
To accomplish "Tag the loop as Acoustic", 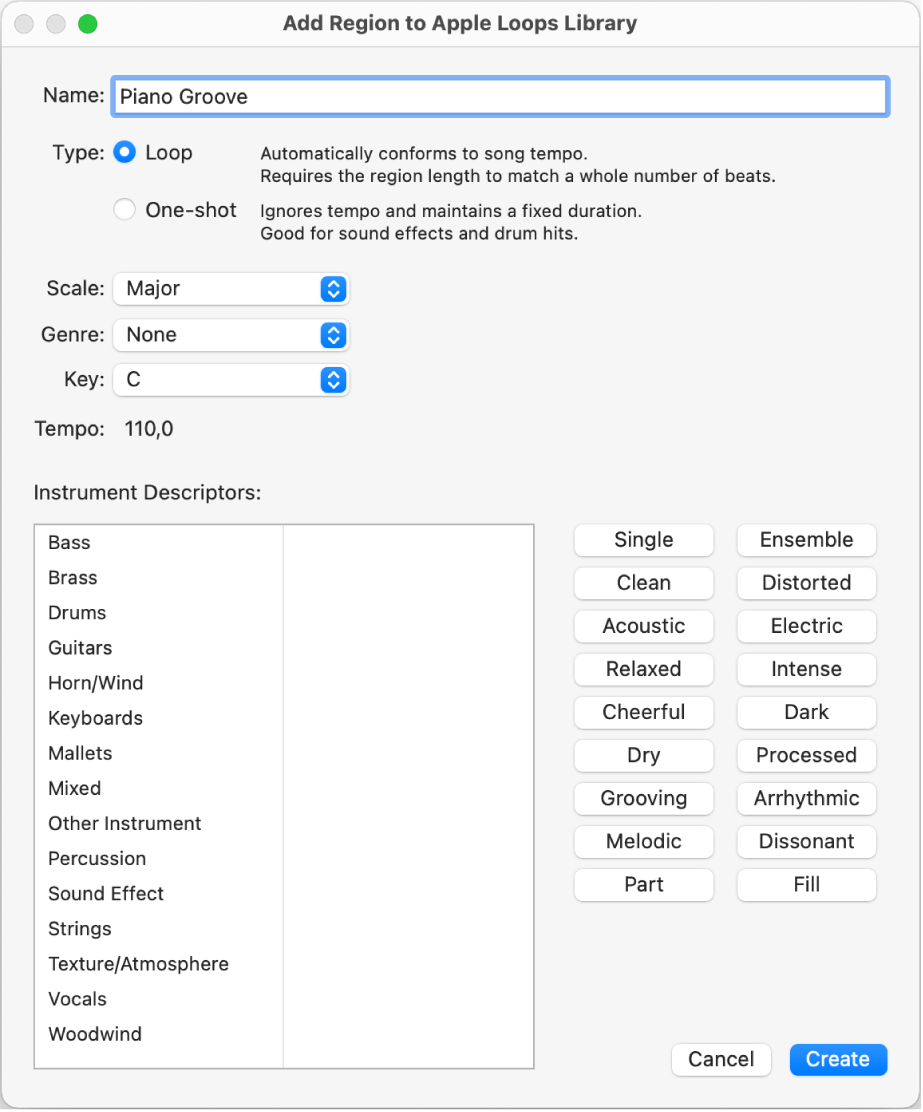I will pos(643,626).
